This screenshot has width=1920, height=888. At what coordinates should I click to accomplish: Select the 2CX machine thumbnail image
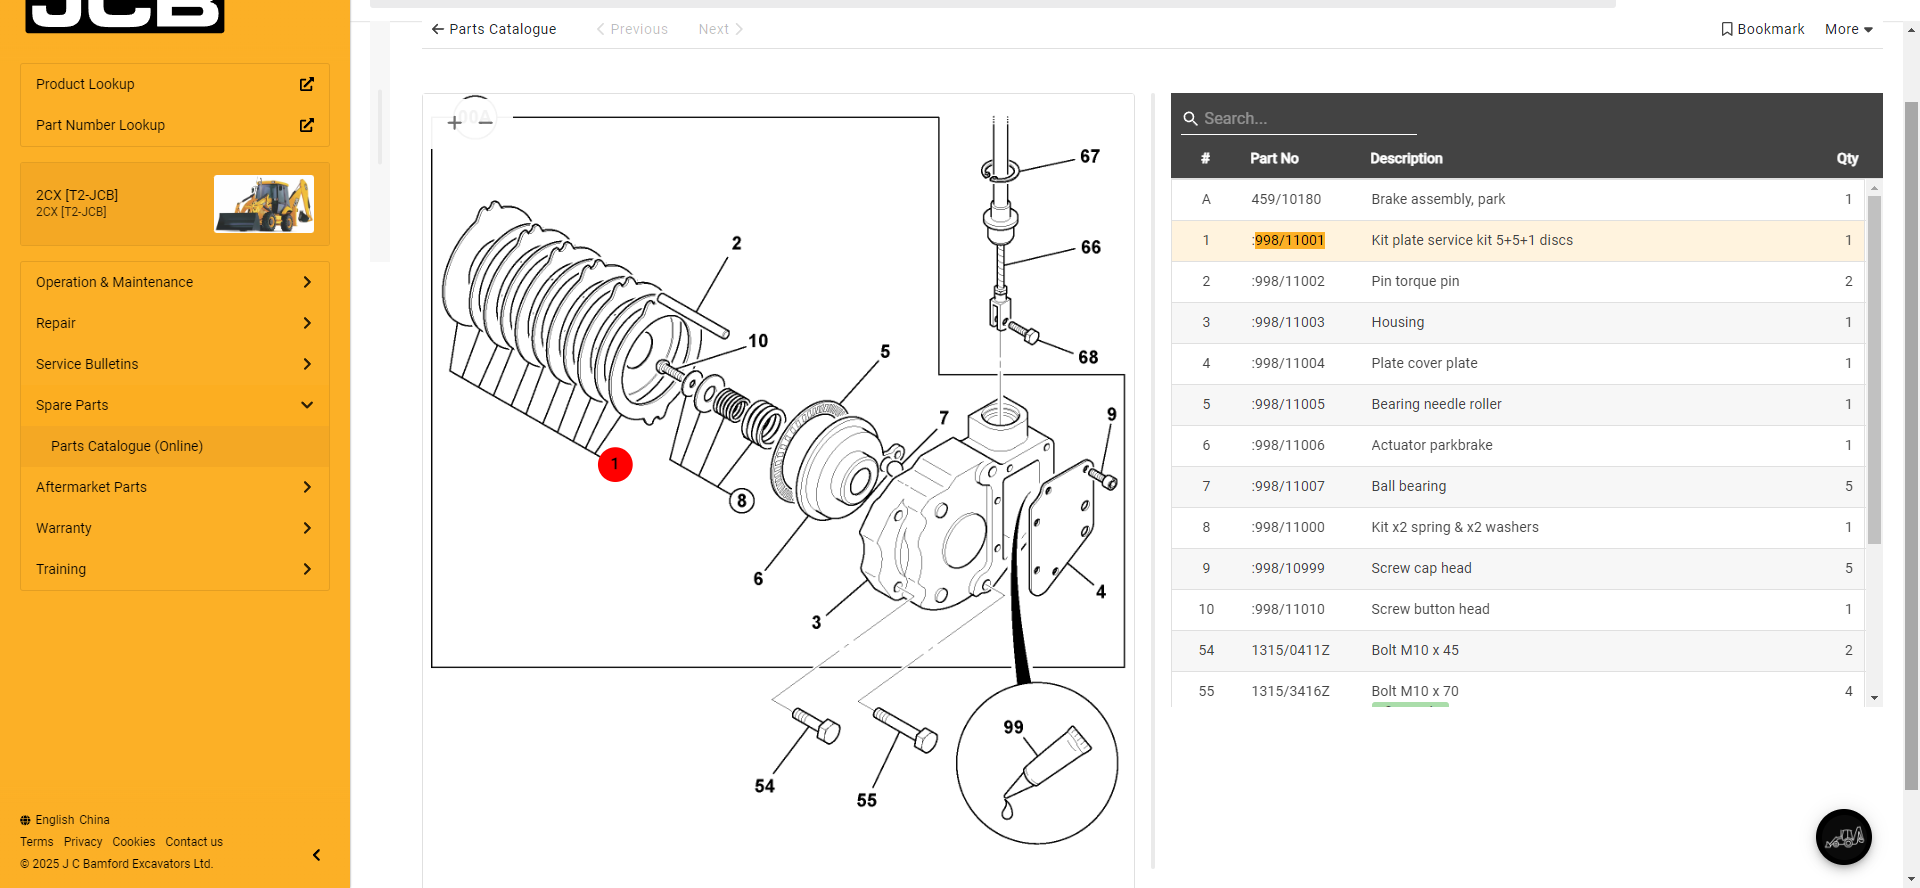click(264, 204)
